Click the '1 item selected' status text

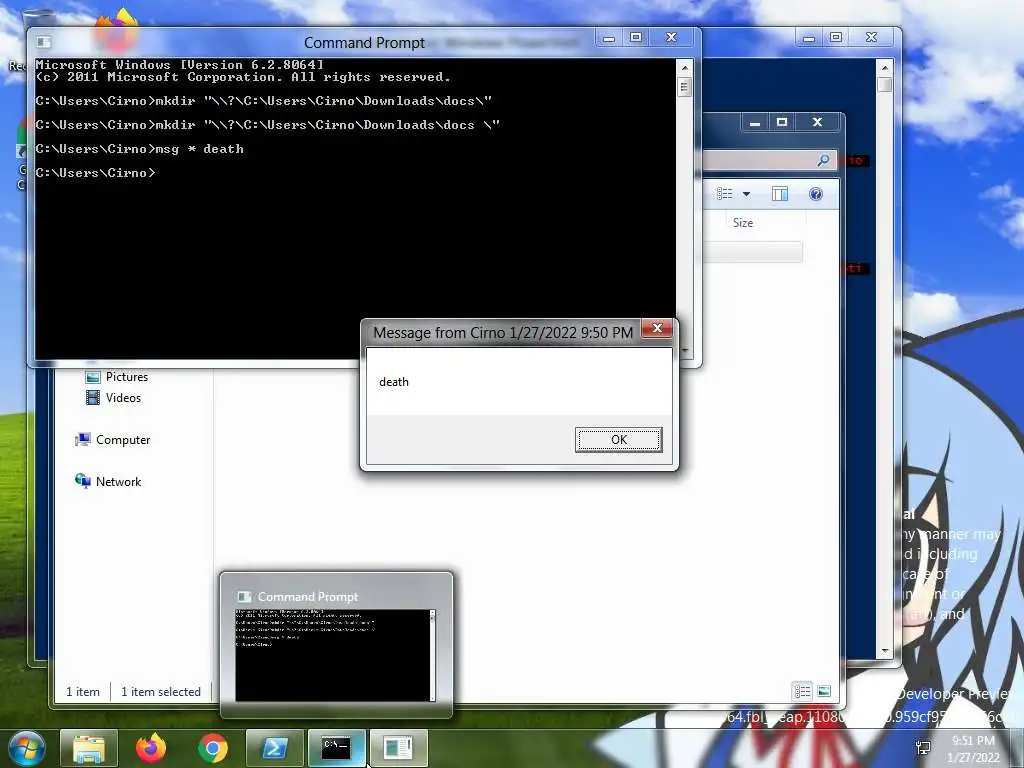click(x=161, y=692)
